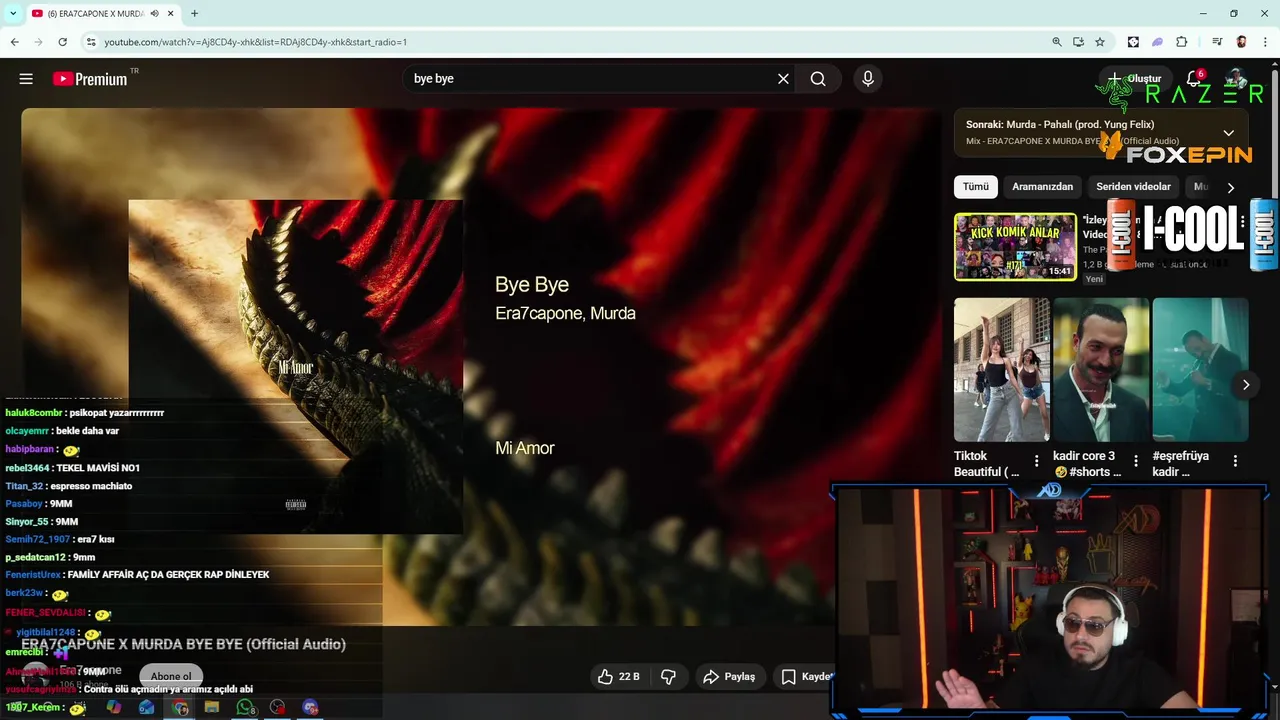Open the Chrome zoom indicator
Viewport: 1280px width, 720px height.
point(1056,42)
